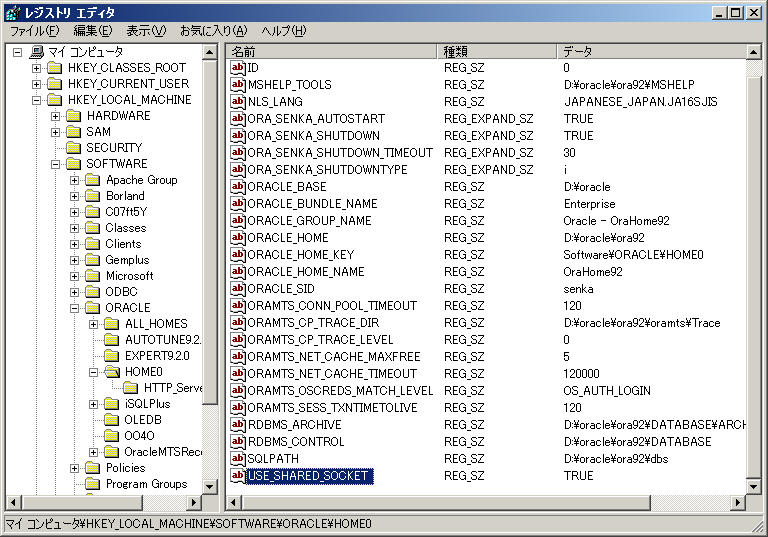Image resolution: width=768 pixels, height=537 pixels.
Task: Select the Classes key in tree
Action: tap(126, 228)
